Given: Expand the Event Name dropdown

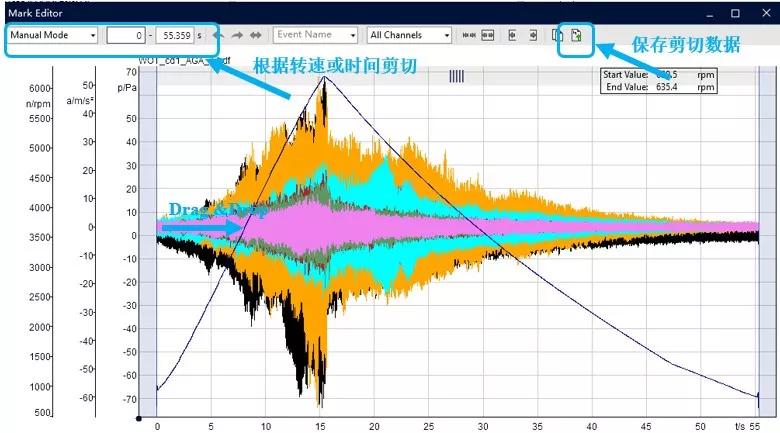Looking at the screenshot, I should point(316,35).
